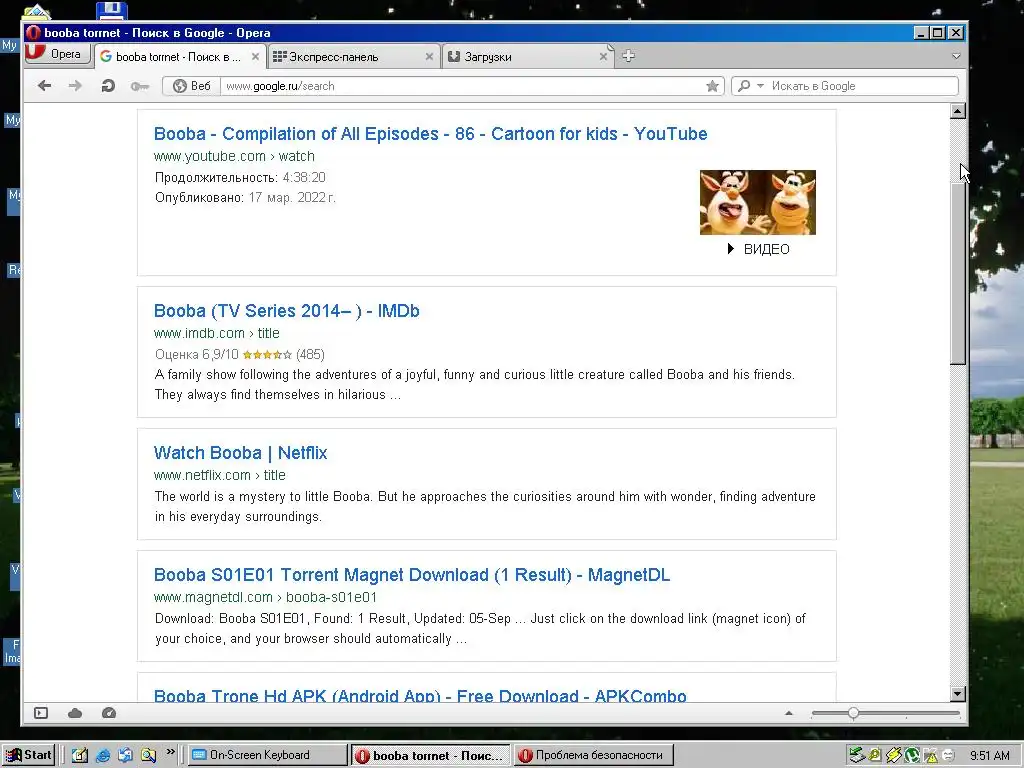Click the Опубликовано: 17 мар. 2022 text
1024x768 pixels.
tap(245, 197)
